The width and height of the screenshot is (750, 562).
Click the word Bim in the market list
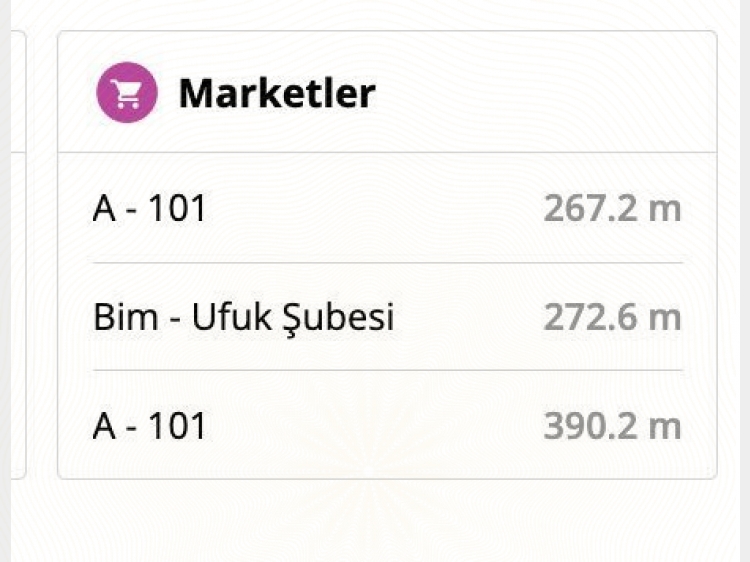125,317
